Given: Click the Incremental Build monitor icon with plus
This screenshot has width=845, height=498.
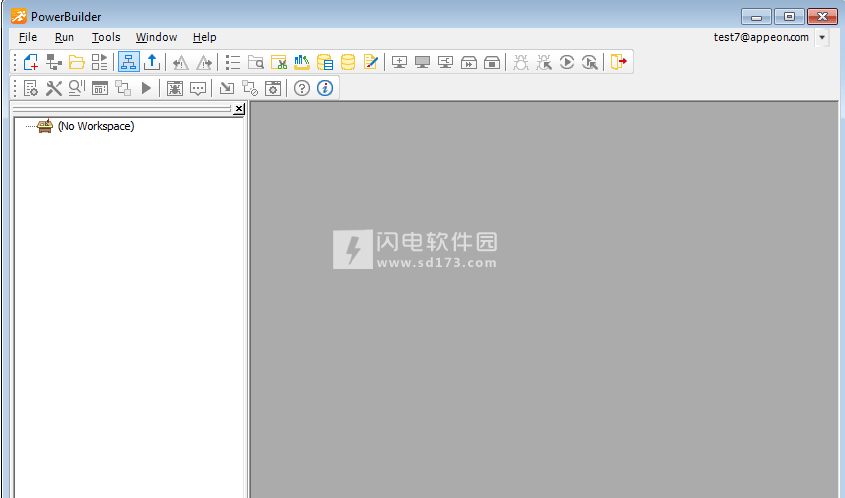Looking at the screenshot, I should tap(399, 62).
